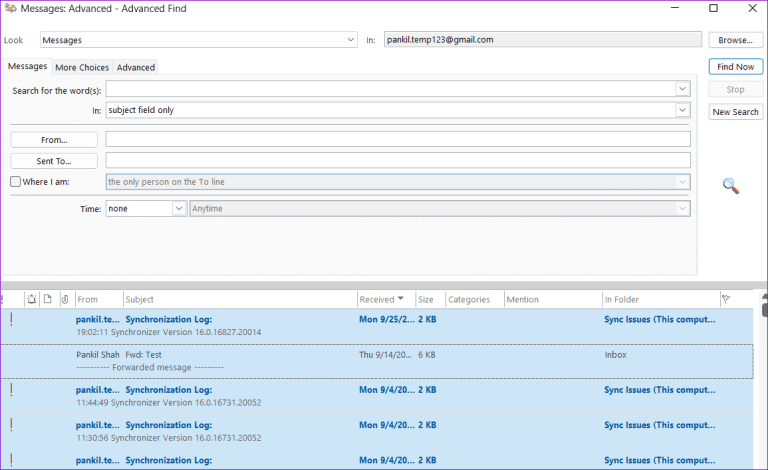
Task: Click the magnifying glass search icon
Action: click(x=731, y=185)
